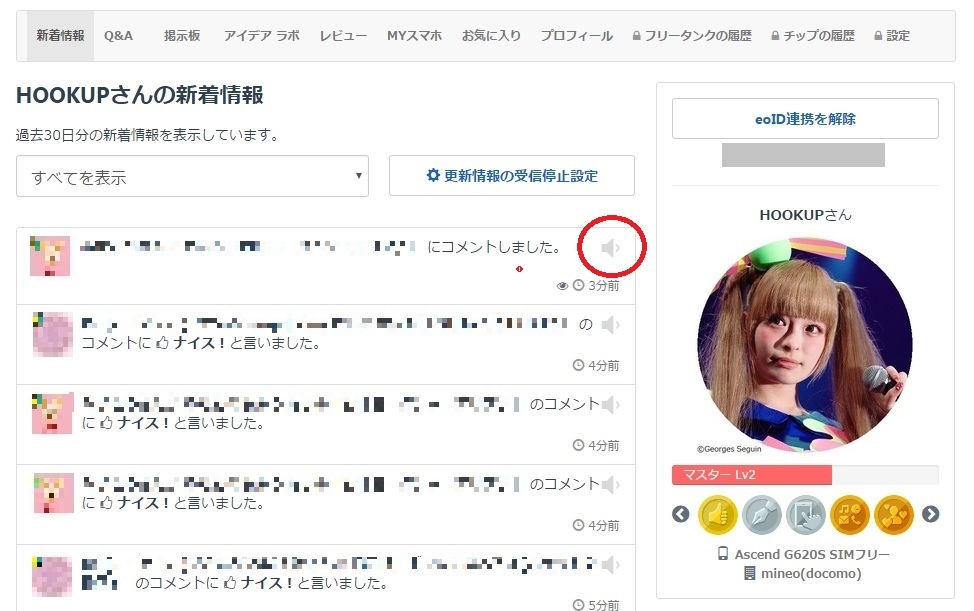974x611 pixels.
Task: Click the bronze people with hearts badge
Action: tap(893, 515)
